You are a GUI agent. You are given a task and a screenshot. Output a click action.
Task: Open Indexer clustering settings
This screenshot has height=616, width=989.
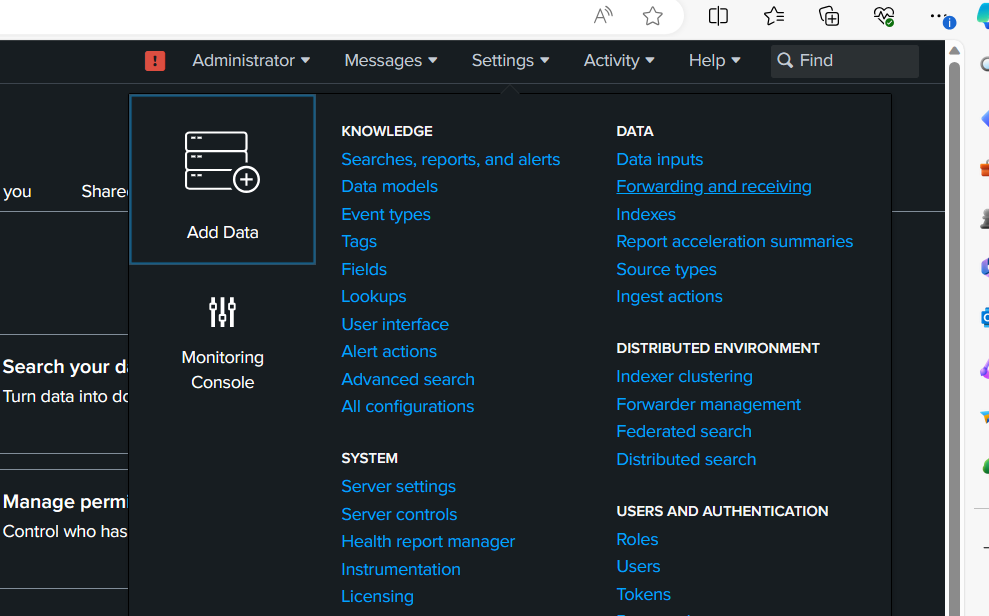pos(684,377)
